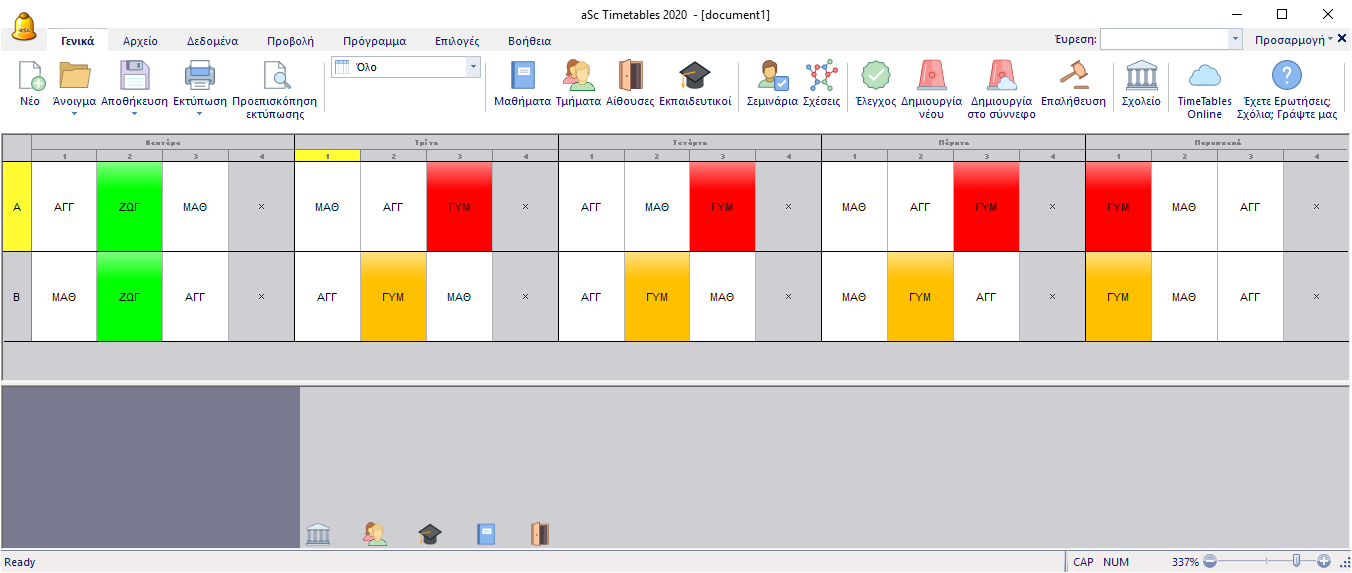Click the TimeTables Online cloud icon

[x=1204, y=77]
